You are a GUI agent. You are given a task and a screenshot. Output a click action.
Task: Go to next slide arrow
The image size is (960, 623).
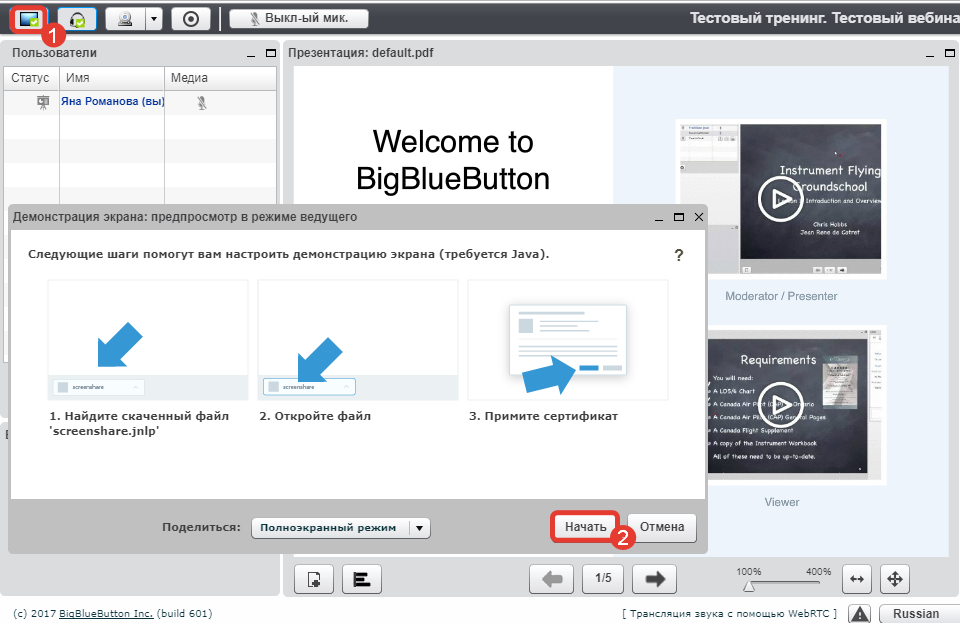point(654,579)
